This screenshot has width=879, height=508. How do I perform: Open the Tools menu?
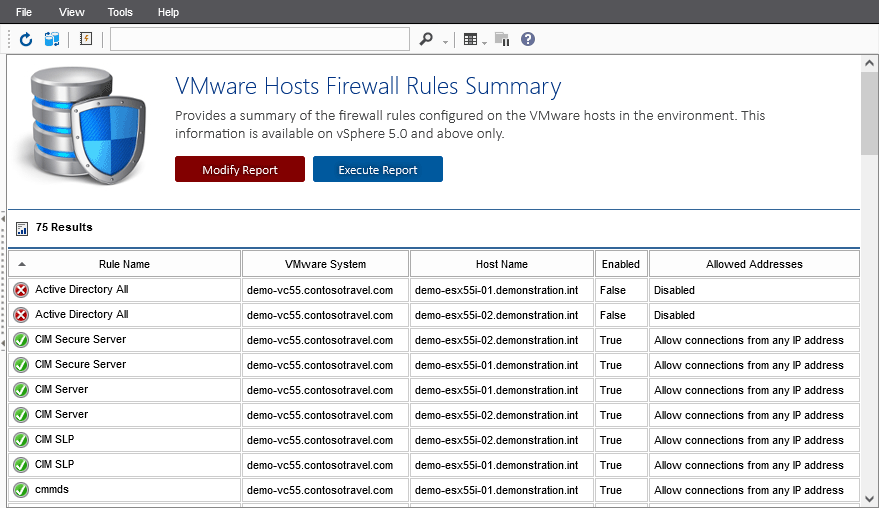(120, 12)
